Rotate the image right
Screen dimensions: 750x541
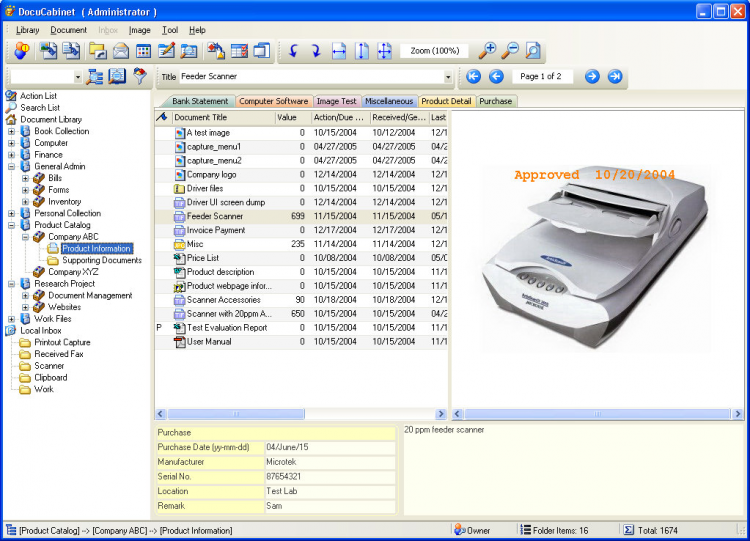pyautogui.click(x=316, y=51)
